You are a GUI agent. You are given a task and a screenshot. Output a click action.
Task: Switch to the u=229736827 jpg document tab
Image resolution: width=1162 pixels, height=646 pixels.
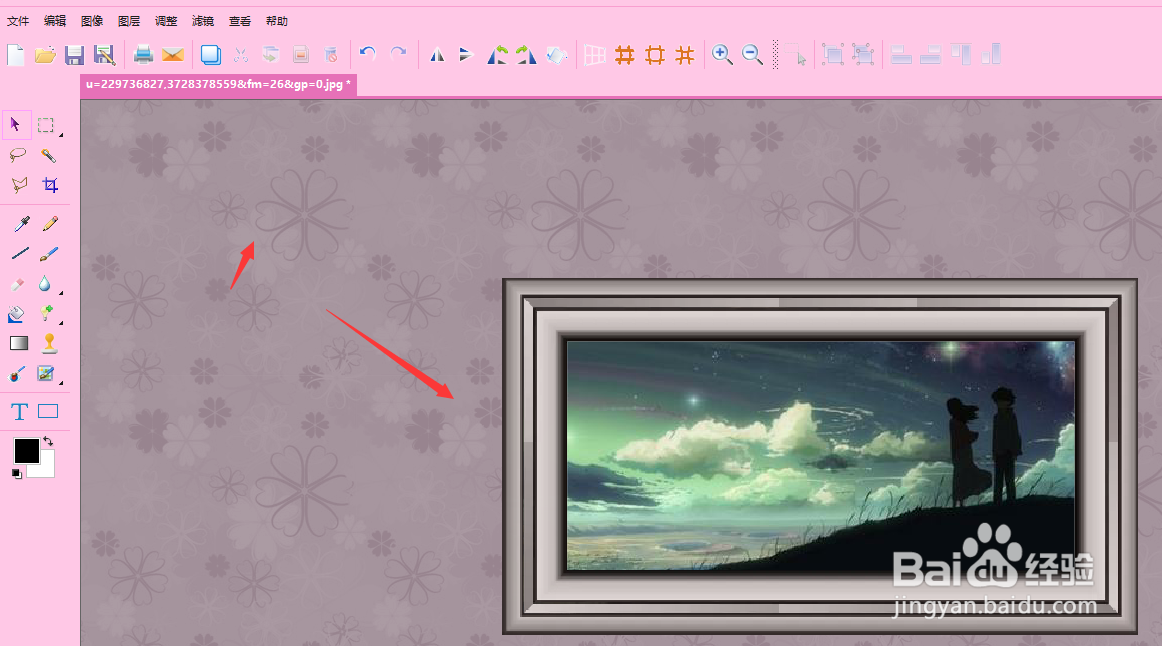point(219,84)
